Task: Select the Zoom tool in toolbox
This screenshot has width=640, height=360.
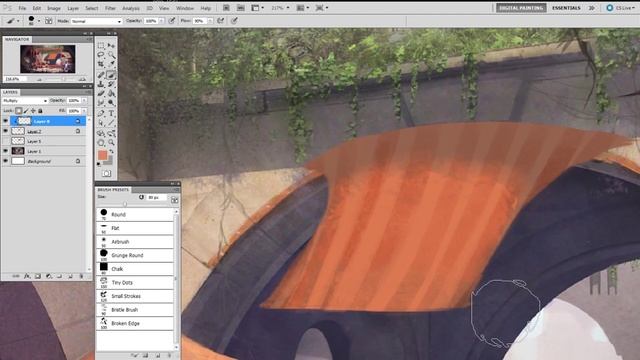Action: pos(111,142)
